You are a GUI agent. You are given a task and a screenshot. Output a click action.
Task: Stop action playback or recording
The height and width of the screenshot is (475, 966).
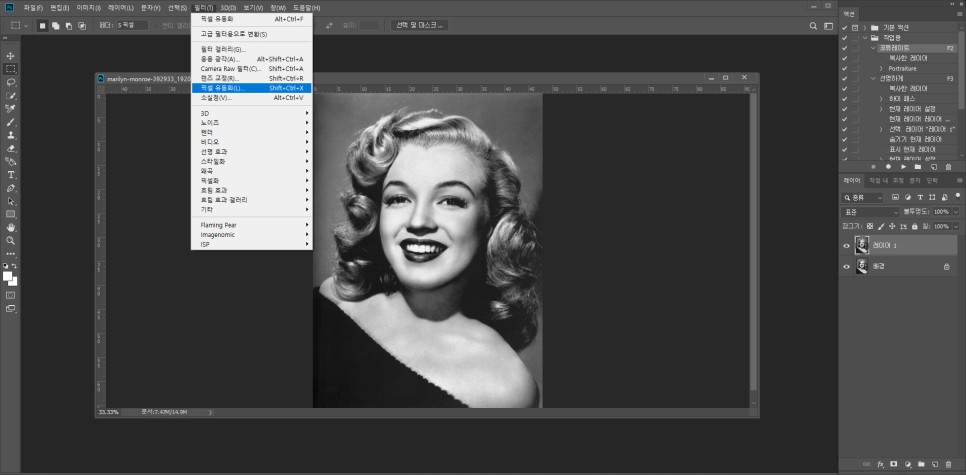click(x=874, y=167)
